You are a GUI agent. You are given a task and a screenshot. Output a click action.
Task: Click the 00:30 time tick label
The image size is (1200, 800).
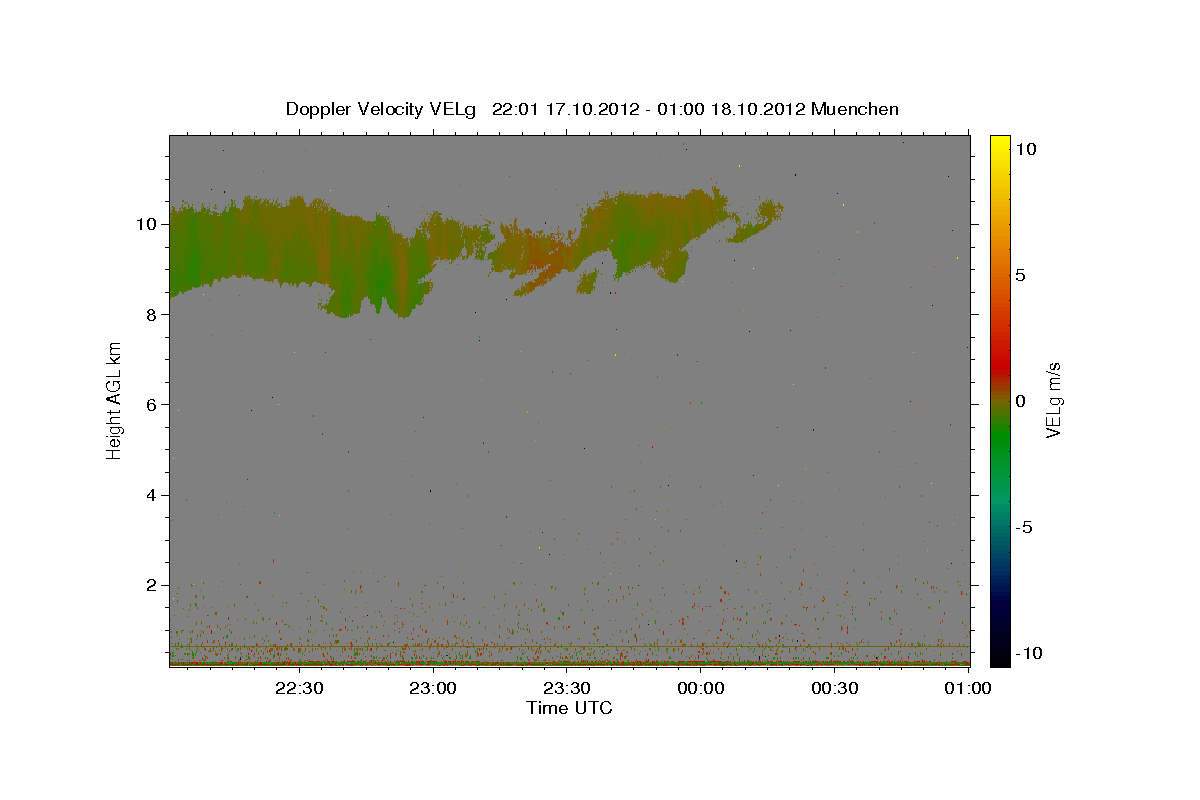pos(835,688)
